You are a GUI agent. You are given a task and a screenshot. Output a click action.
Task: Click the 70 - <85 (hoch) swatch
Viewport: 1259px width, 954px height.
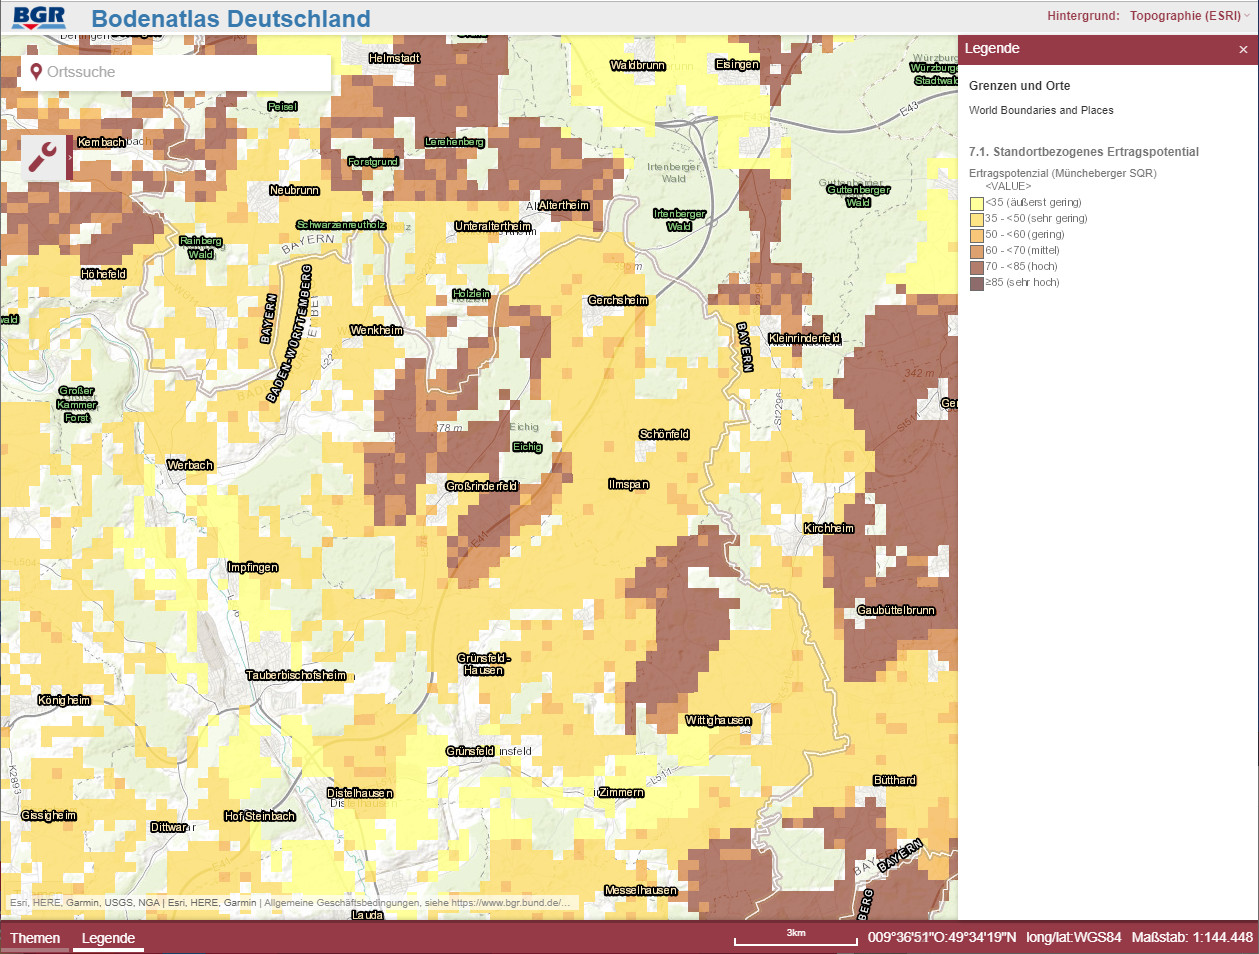[977, 267]
